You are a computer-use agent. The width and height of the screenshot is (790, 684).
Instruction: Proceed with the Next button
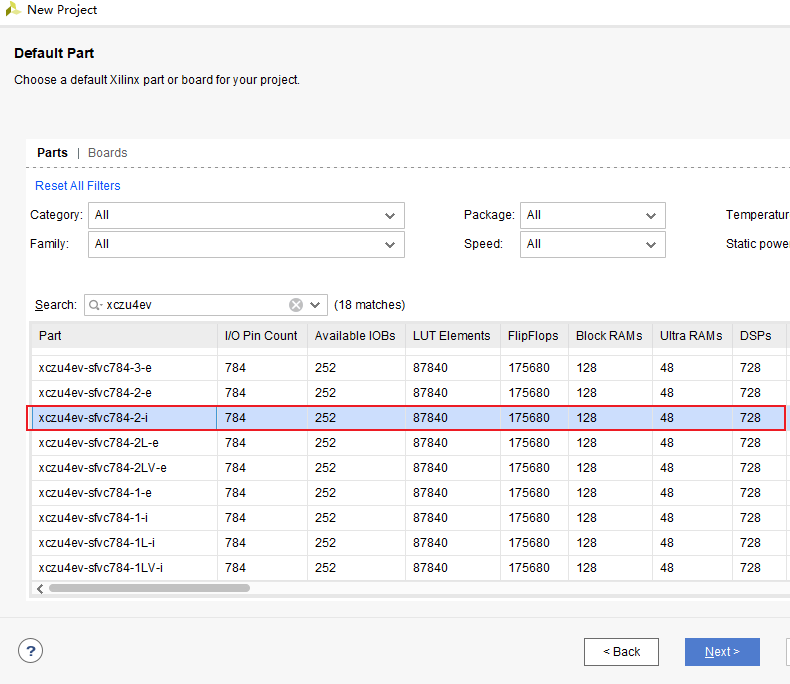pos(722,652)
